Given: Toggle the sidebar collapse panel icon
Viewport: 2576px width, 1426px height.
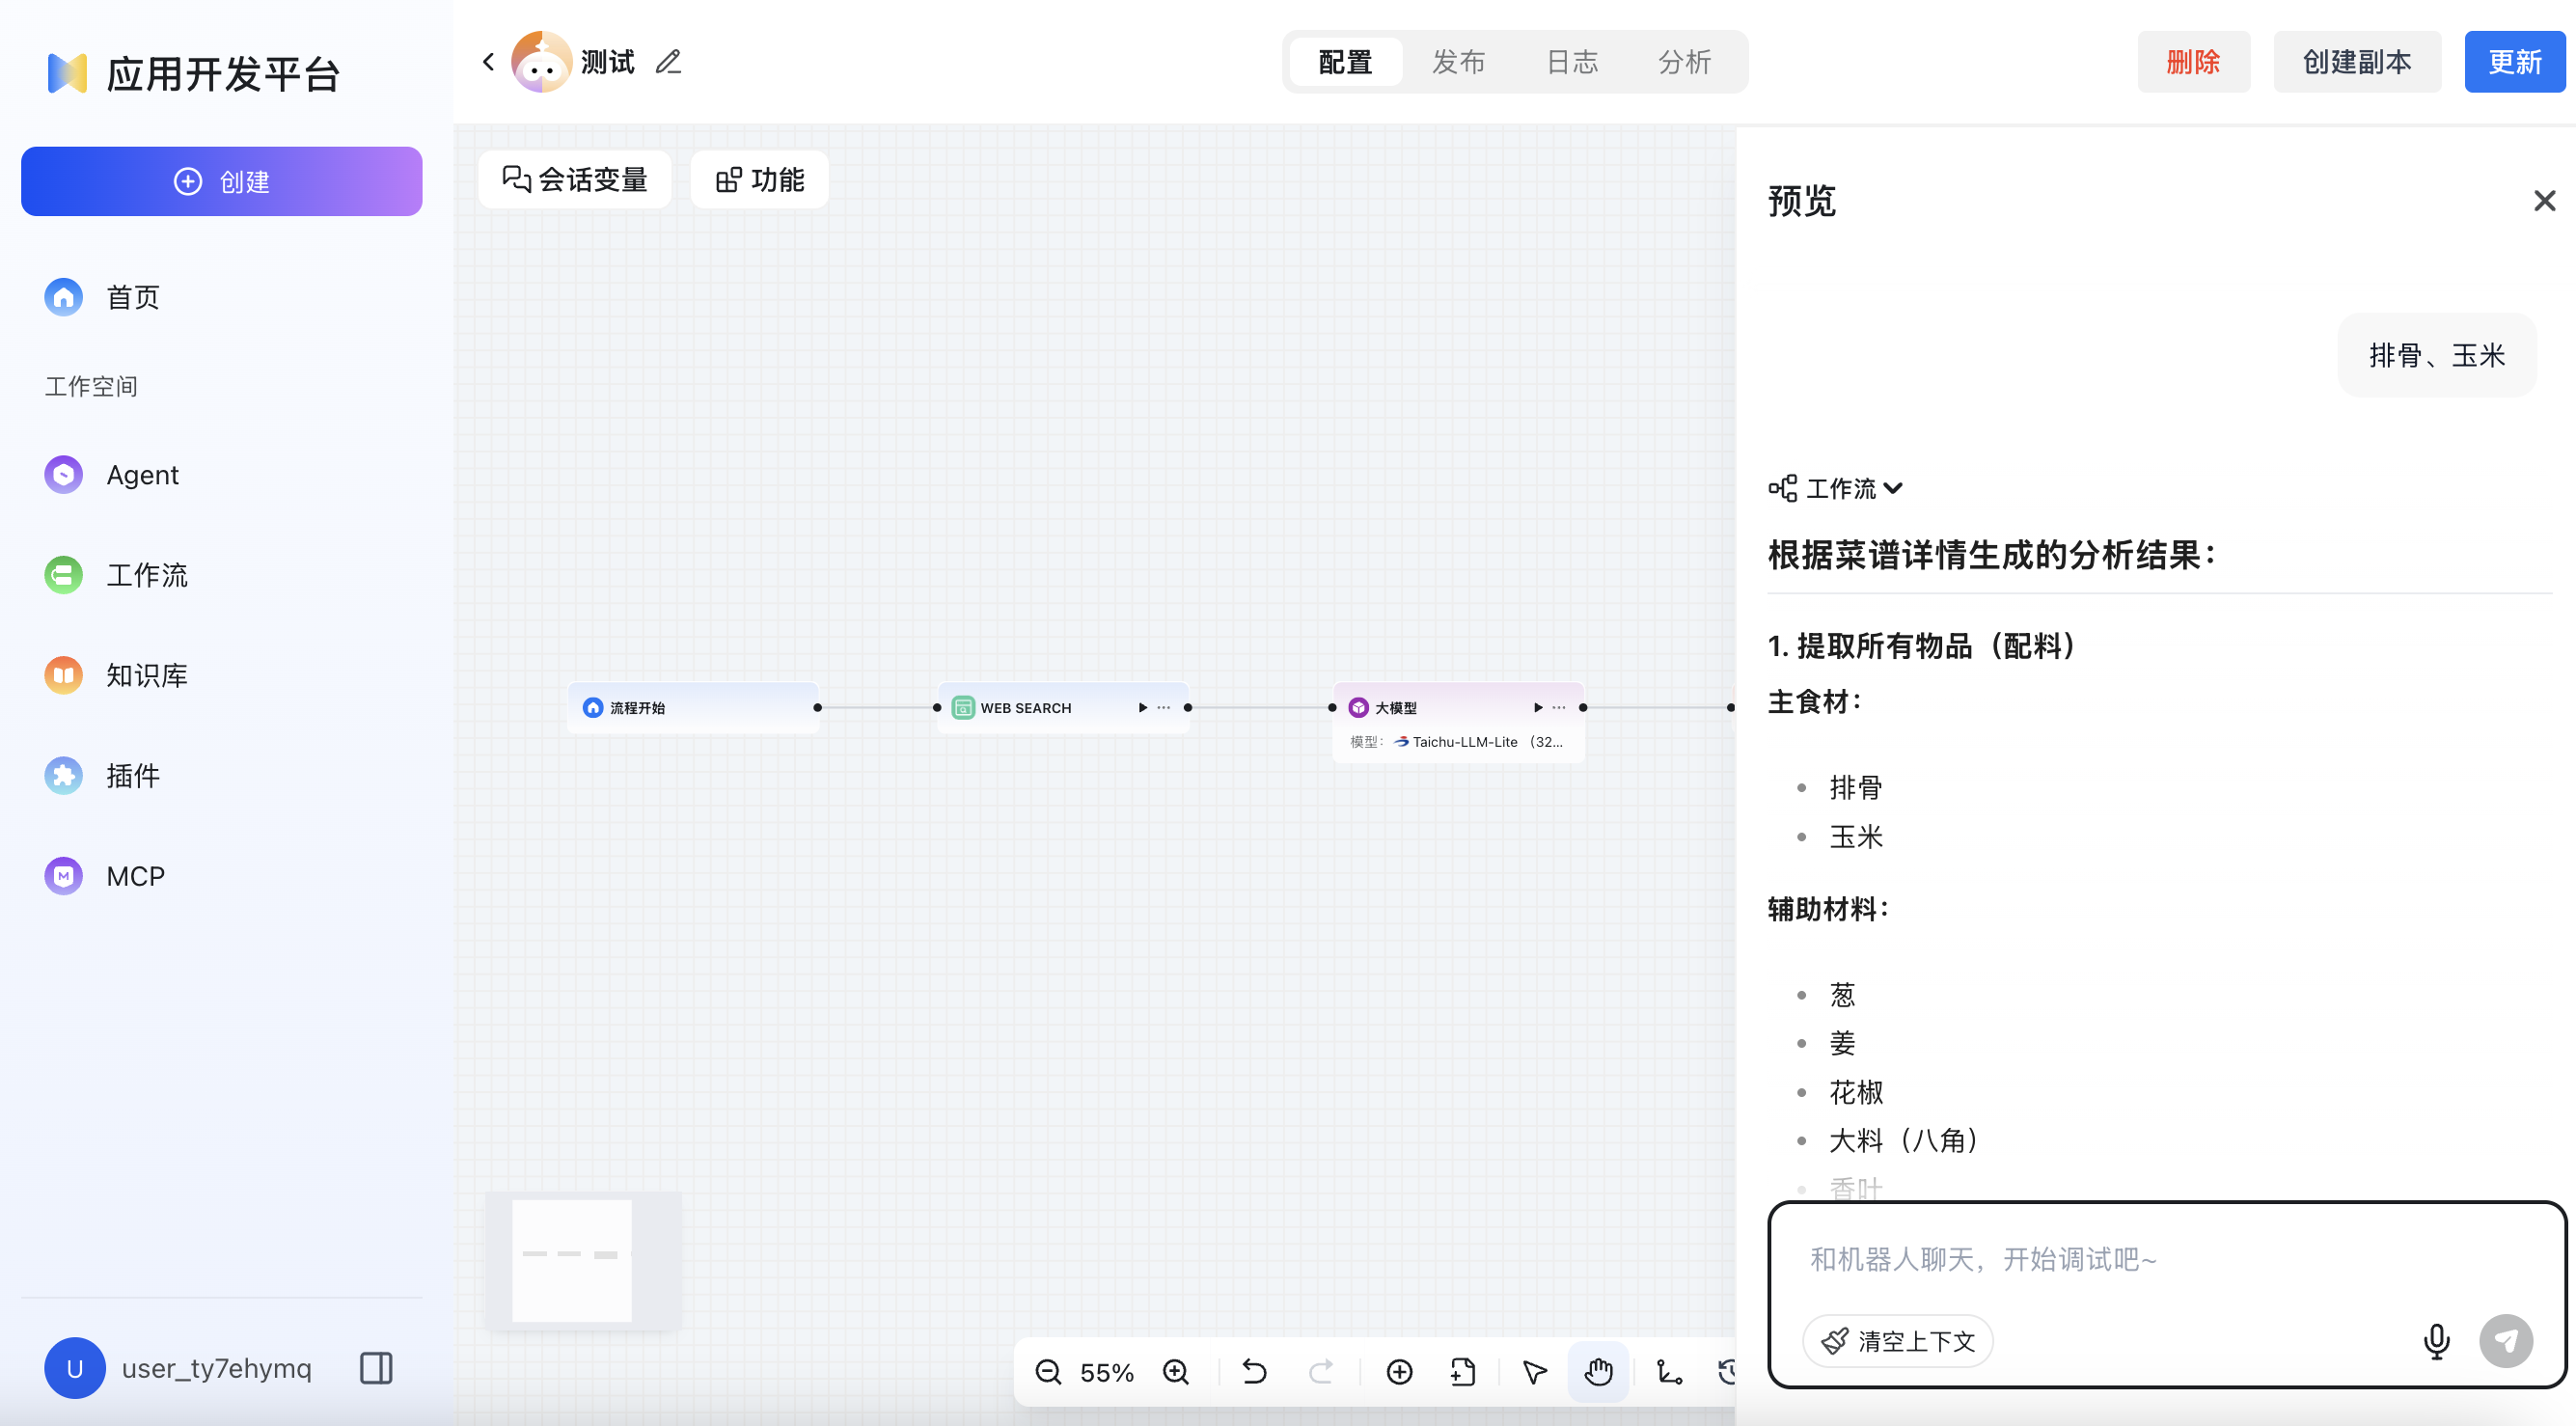Looking at the screenshot, I should coord(376,1368).
